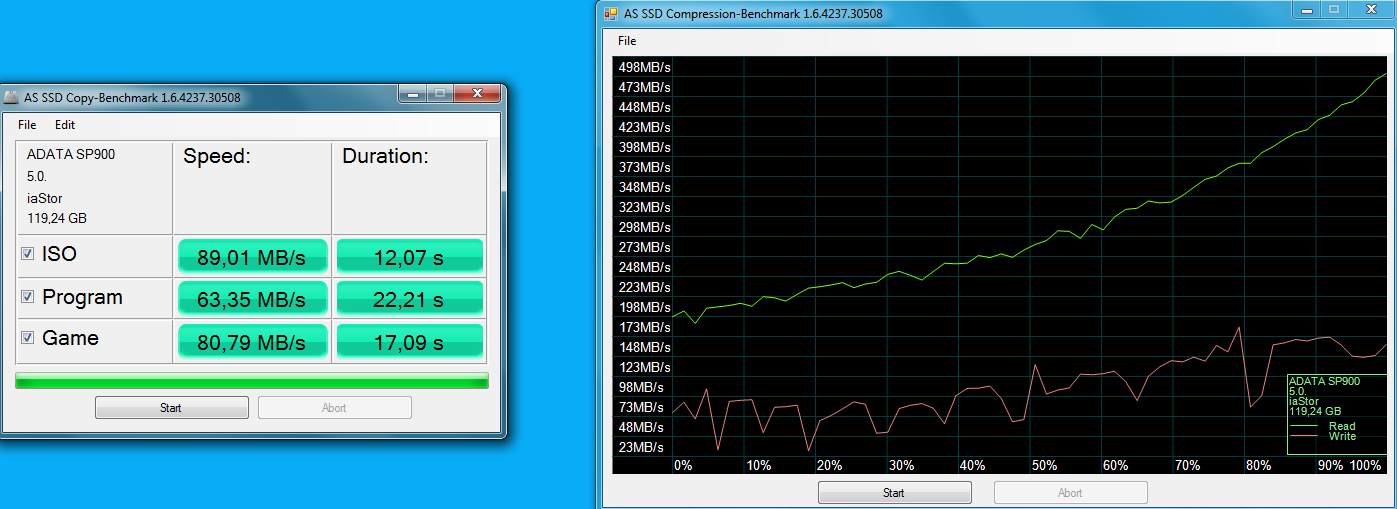Screen dimensions: 1397x509
Task: Click Start in Compression-Benchmark window
Action: coord(894,493)
